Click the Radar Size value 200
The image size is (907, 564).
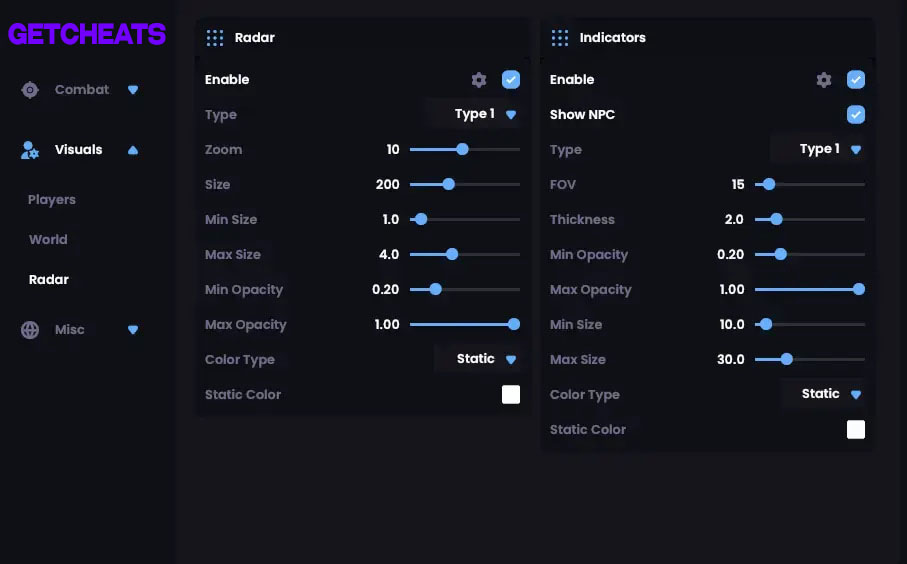coord(388,185)
